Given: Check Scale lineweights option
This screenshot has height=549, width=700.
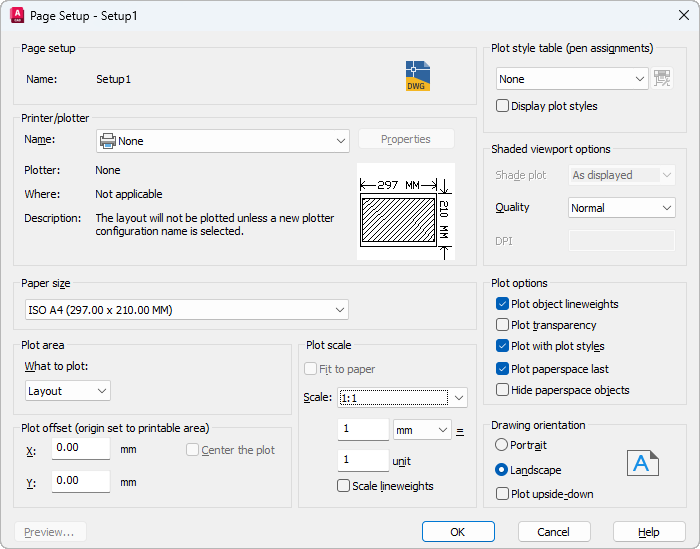Looking at the screenshot, I should pyautogui.click(x=344, y=486).
